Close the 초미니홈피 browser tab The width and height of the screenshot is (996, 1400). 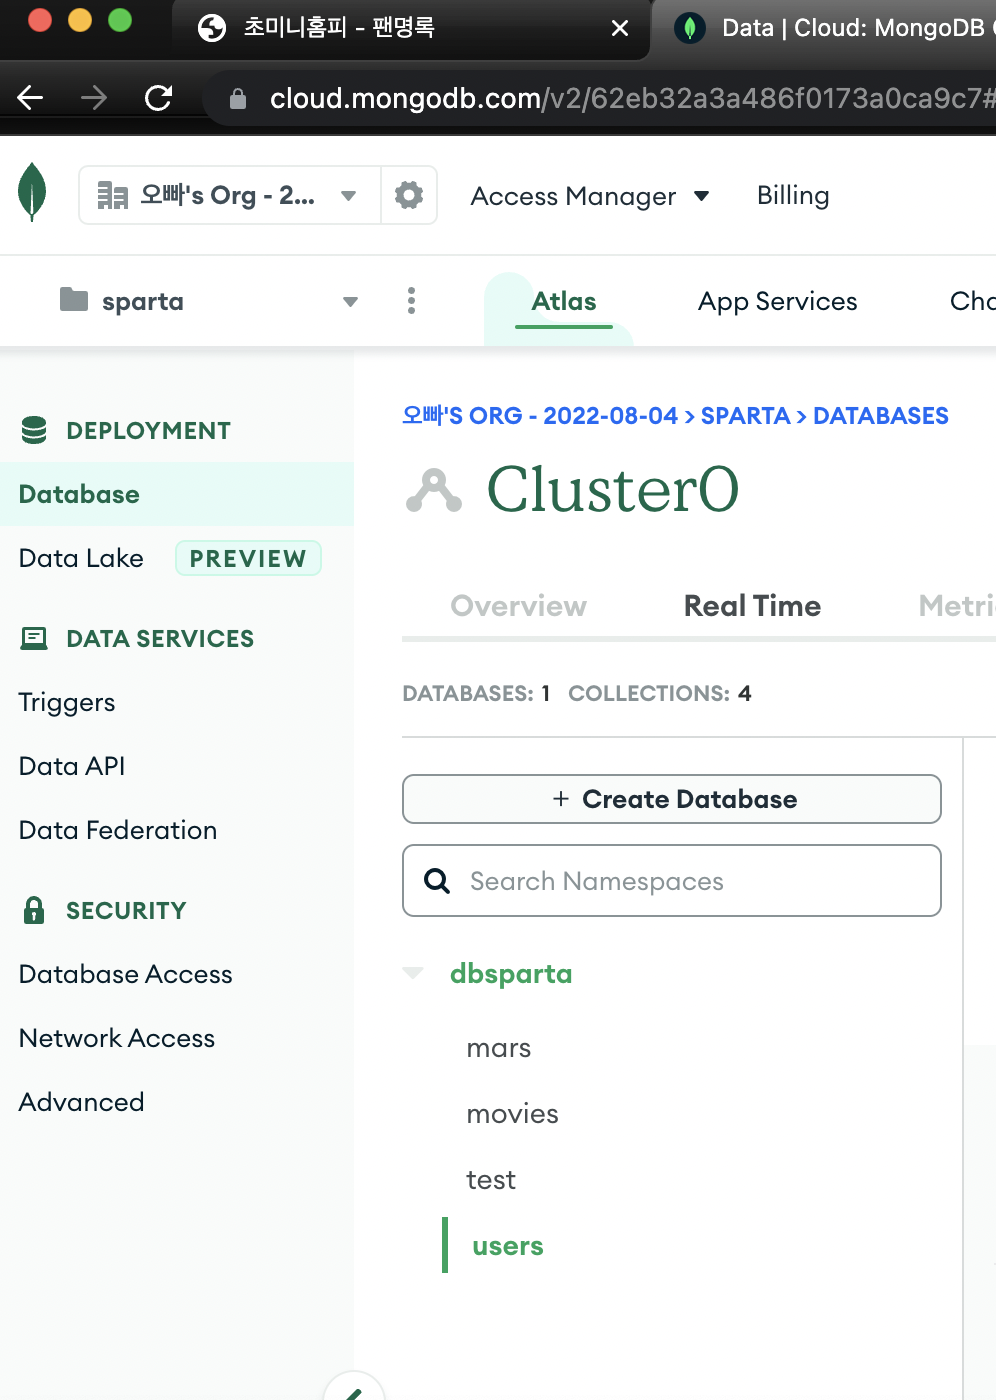[620, 28]
